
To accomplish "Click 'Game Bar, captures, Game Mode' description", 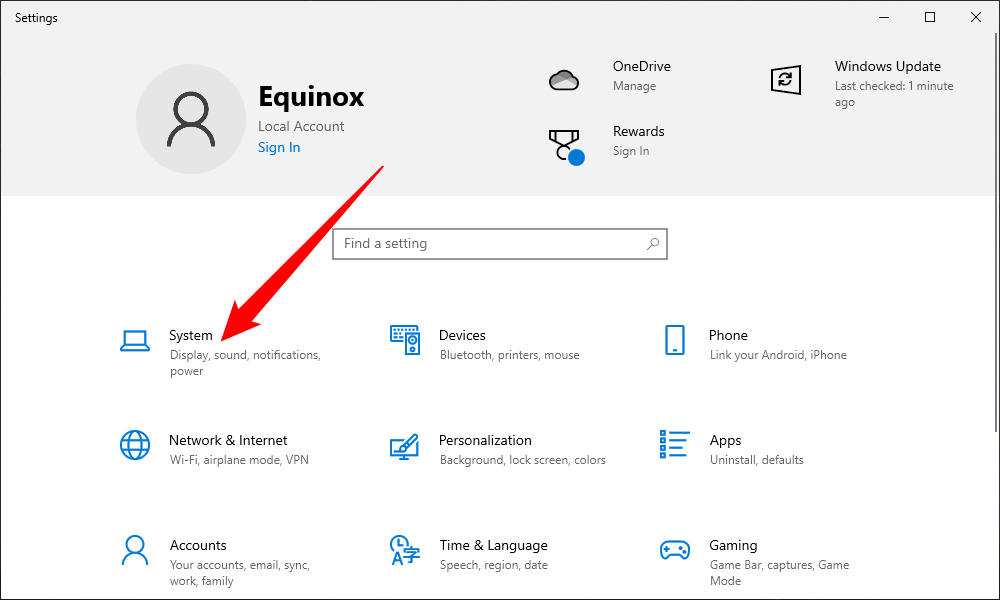I will (x=779, y=573).
